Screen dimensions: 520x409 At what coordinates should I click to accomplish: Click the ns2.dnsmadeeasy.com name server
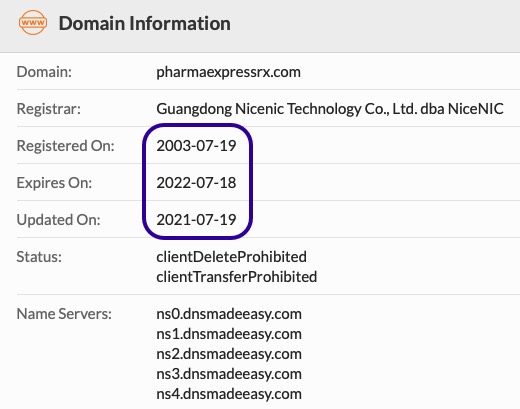[x=229, y=354]
